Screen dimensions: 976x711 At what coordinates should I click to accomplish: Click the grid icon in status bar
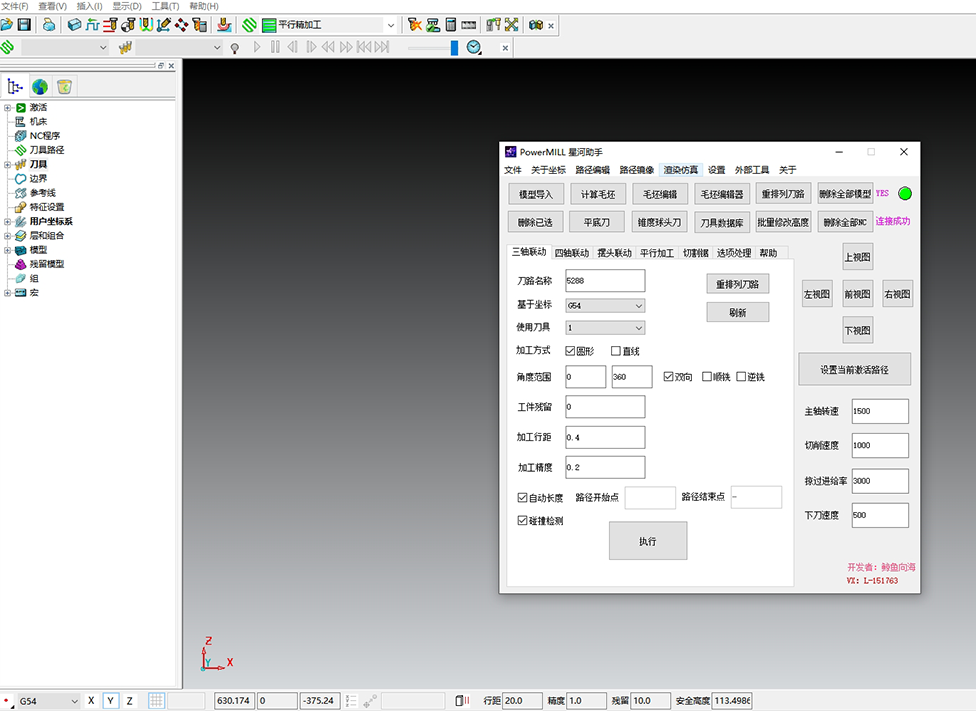tap(157, 701)
